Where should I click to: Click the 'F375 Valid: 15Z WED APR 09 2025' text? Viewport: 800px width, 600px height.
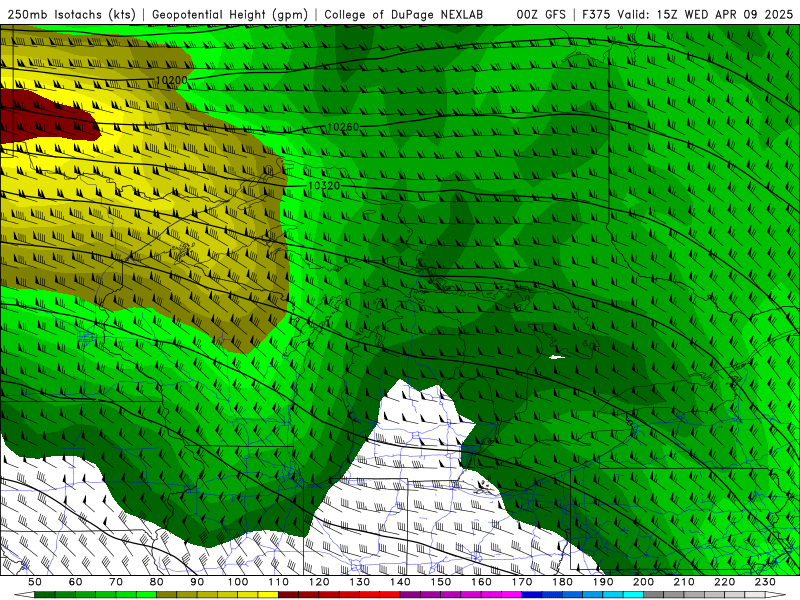click(x=687, y=14)
